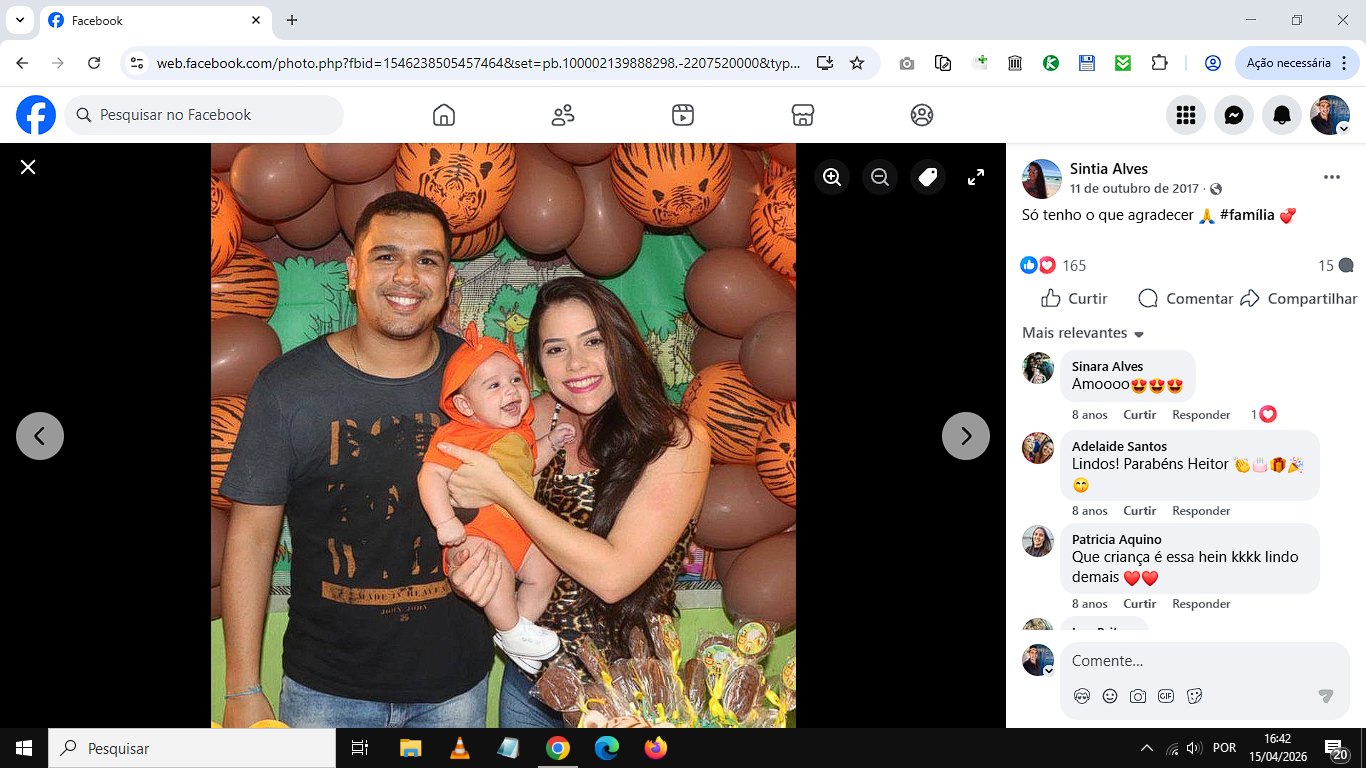Open the Messenger icon

click(x=1234, y=115)
